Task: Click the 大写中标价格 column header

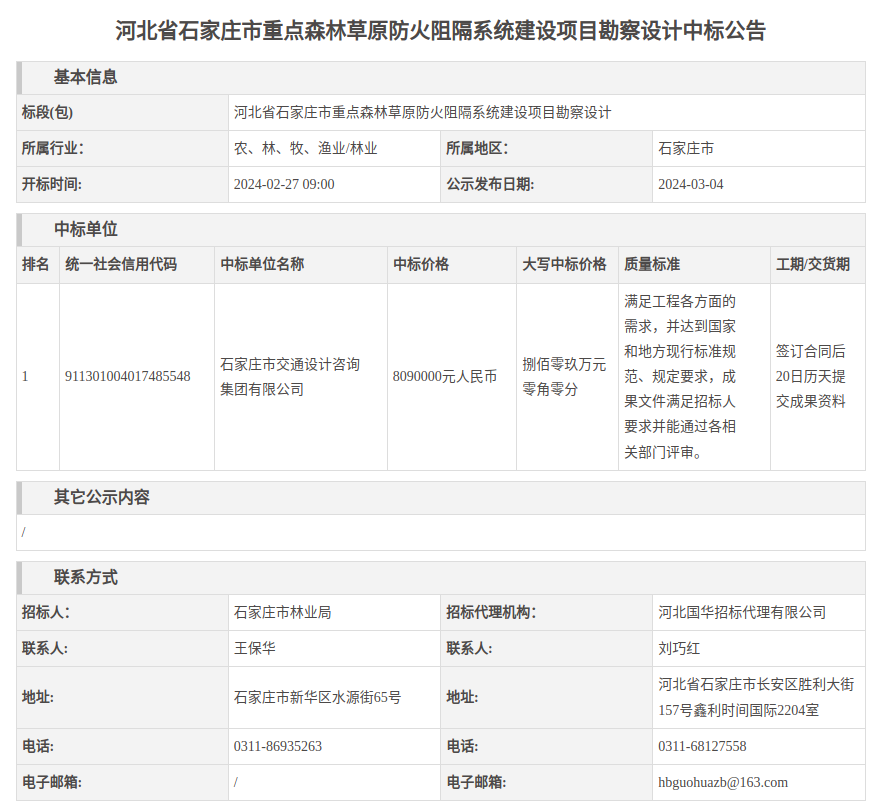Action: pyautogui.click(x=564, y=264)
